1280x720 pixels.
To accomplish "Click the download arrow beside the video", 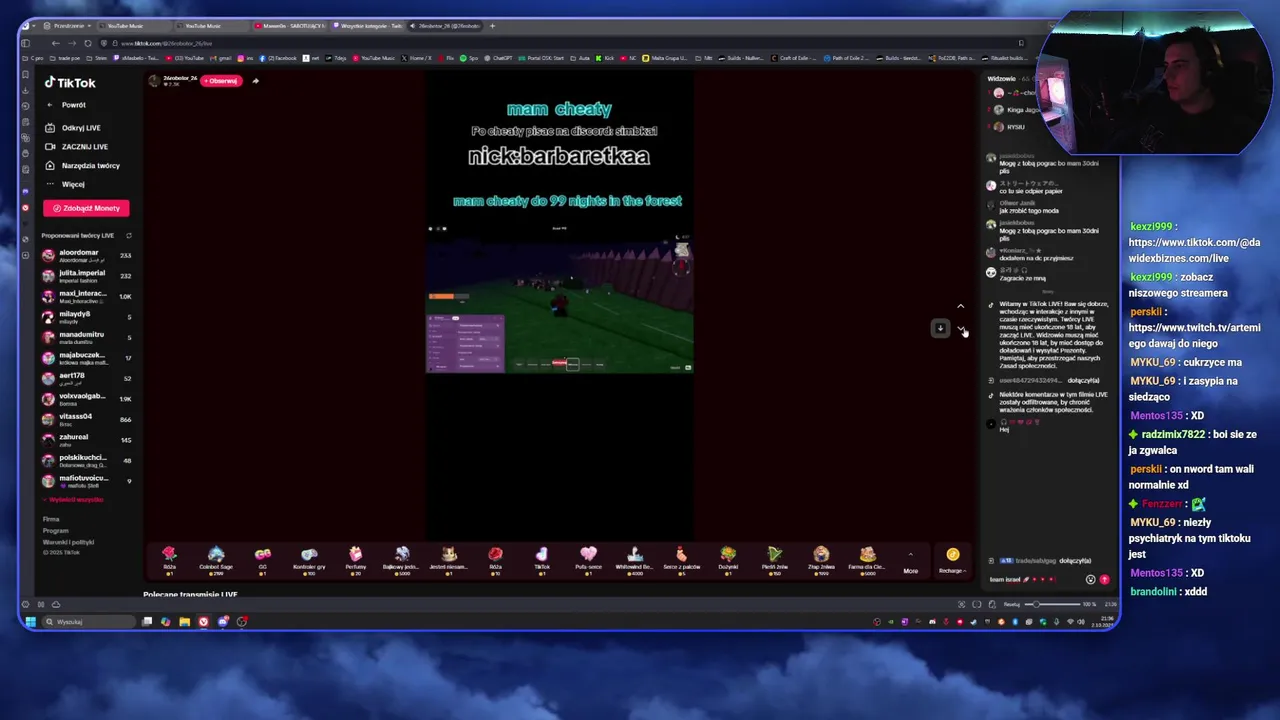I will pyautogui.click(x=940, y=328).
